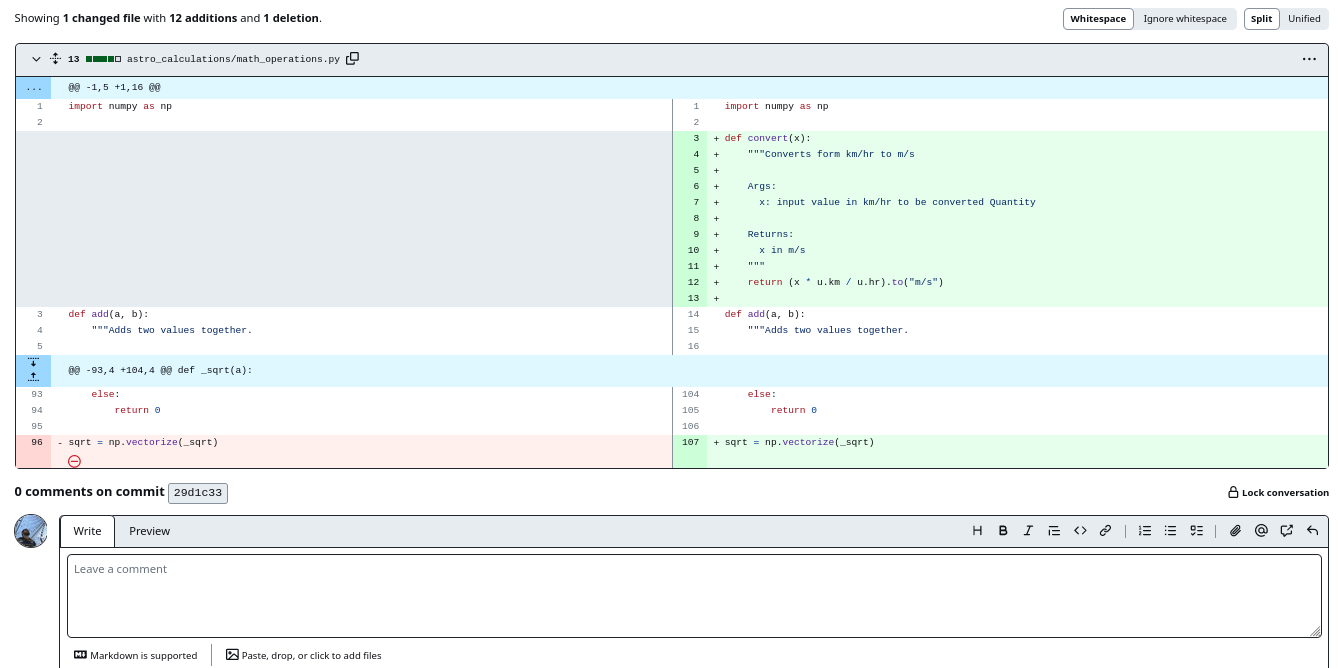Viewport: 1340px width, 668px height.
Task: Insert a code block from the toolbar
Action: click(x=1080, y=531)
